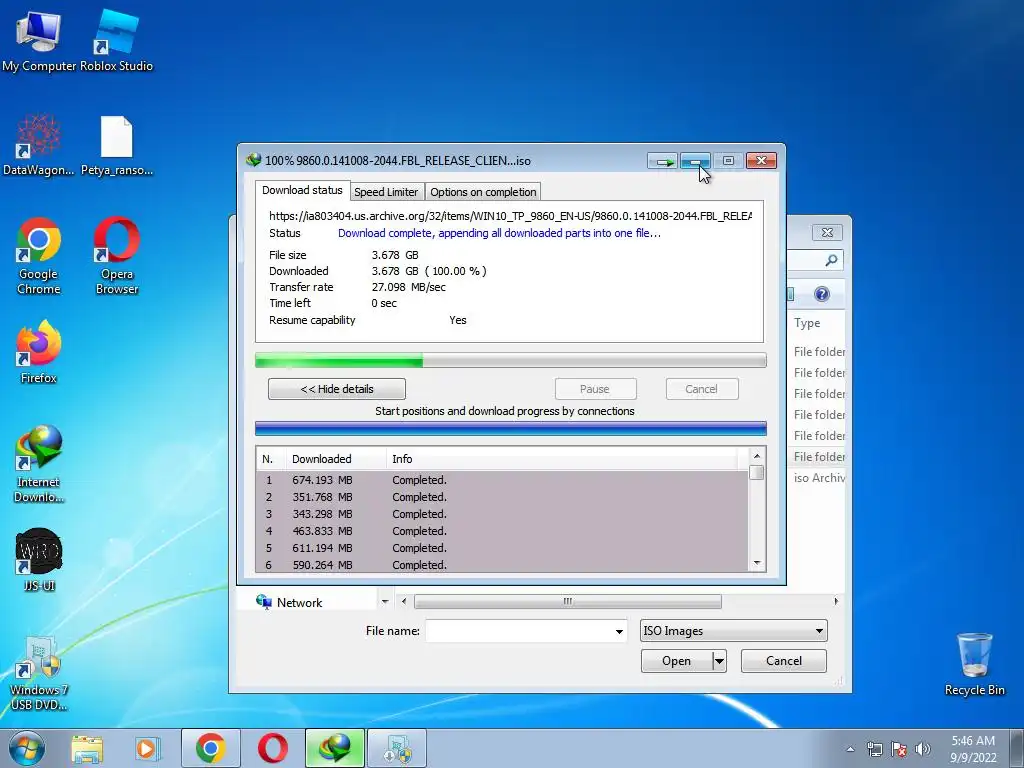Click the search magnifier in file dialog
The width and height of the screenshot is (1024, 768).
[x=831, y=260]
